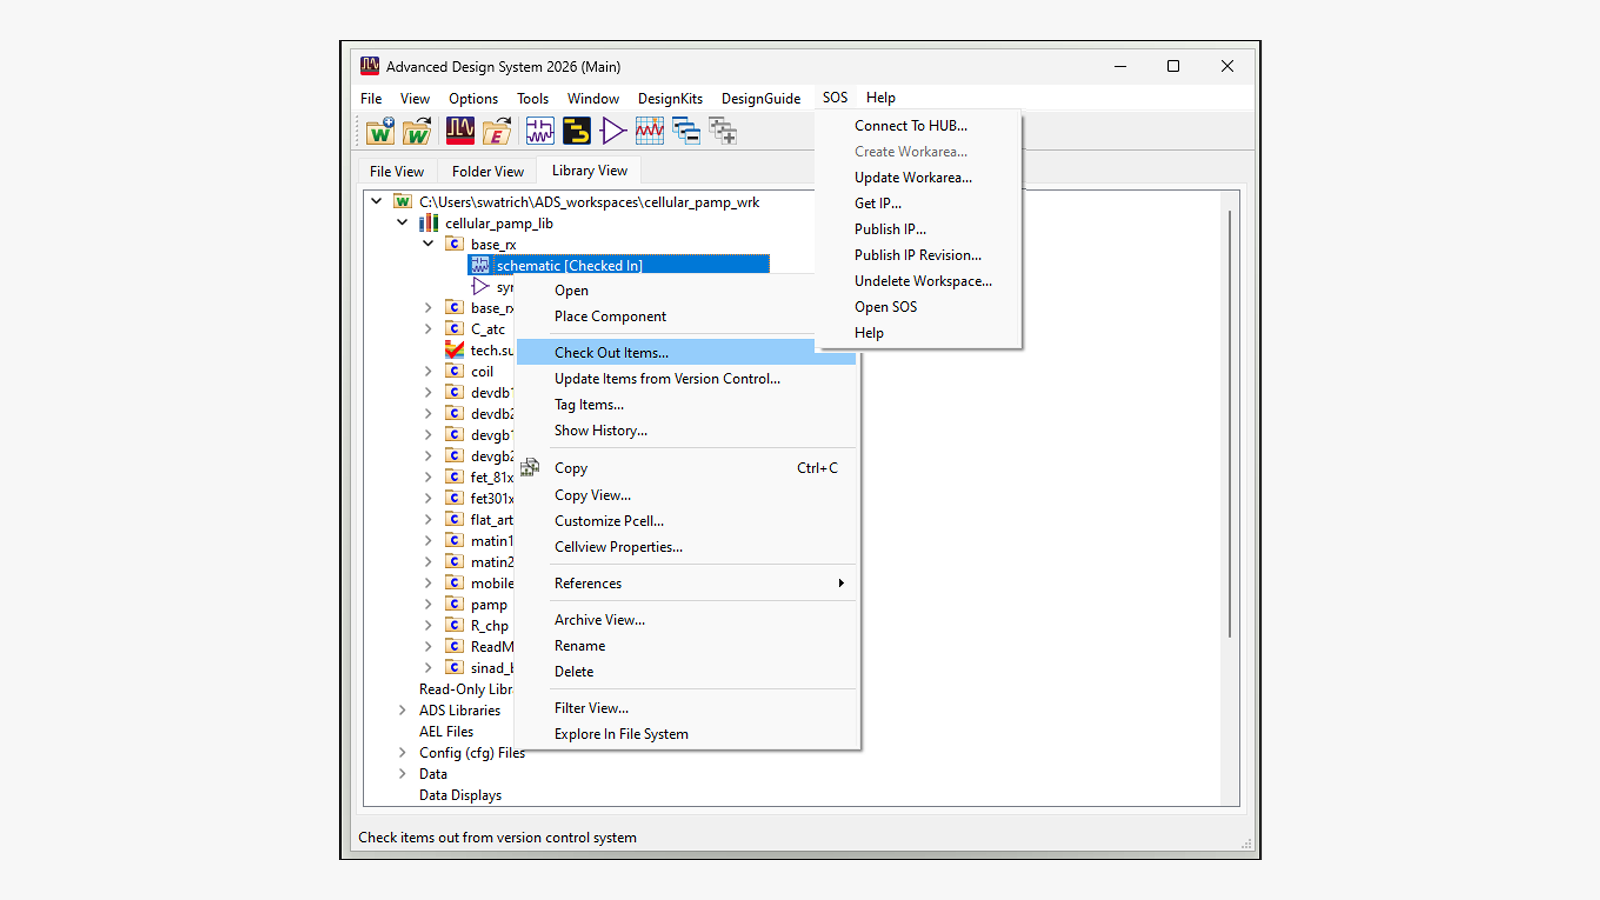Open the DesignGuide menu
This screenshot has width=1600, height=900.
(761, 98)
